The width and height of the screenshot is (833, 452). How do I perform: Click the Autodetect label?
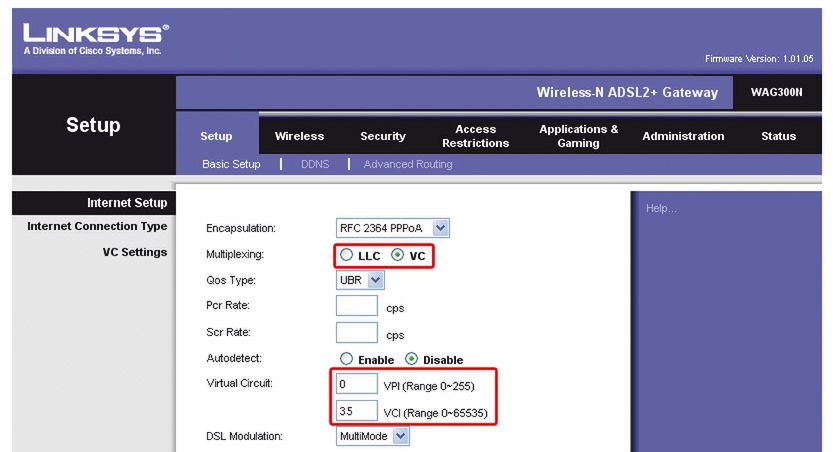tap(234, 358)
